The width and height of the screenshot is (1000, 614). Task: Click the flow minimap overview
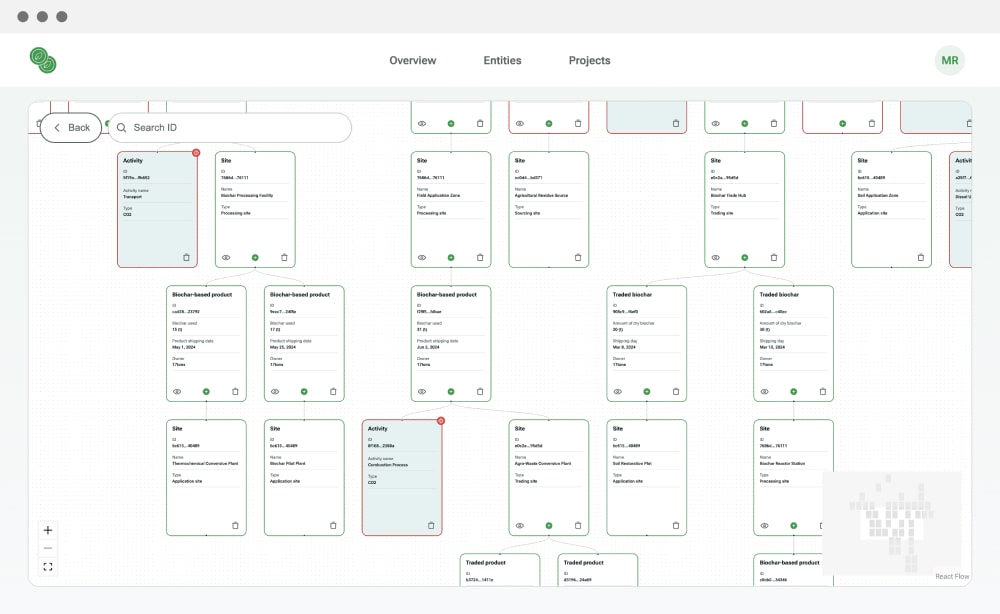(x=892, y=522)
